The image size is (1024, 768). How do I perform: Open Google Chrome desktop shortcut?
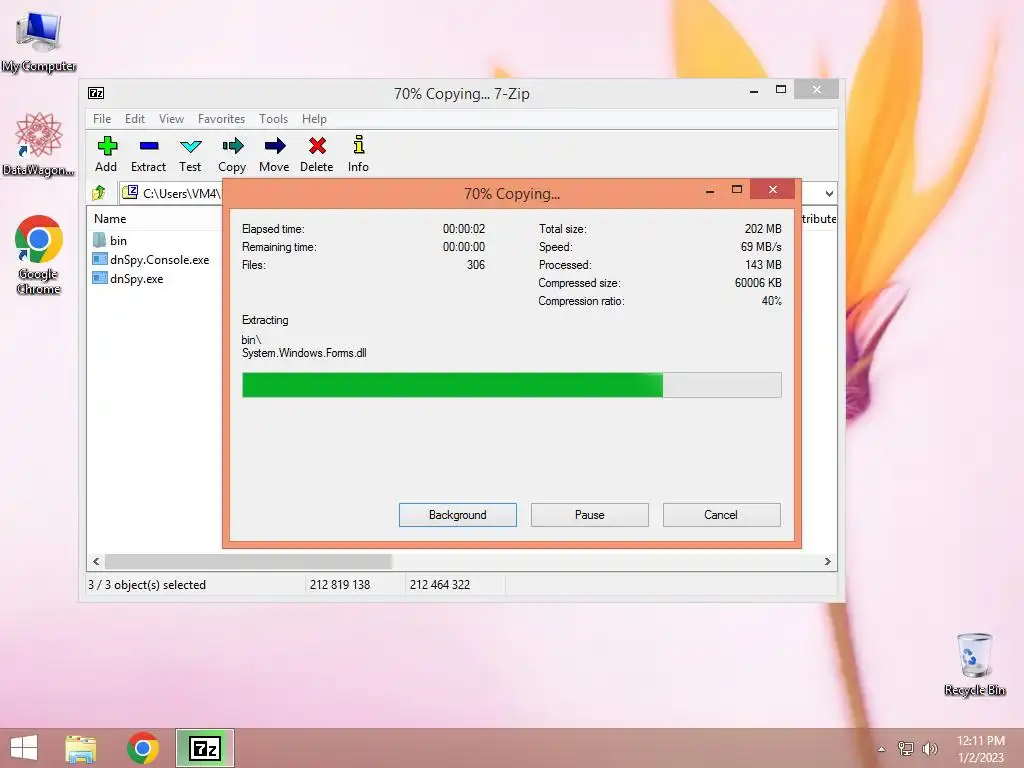point(39,255)
